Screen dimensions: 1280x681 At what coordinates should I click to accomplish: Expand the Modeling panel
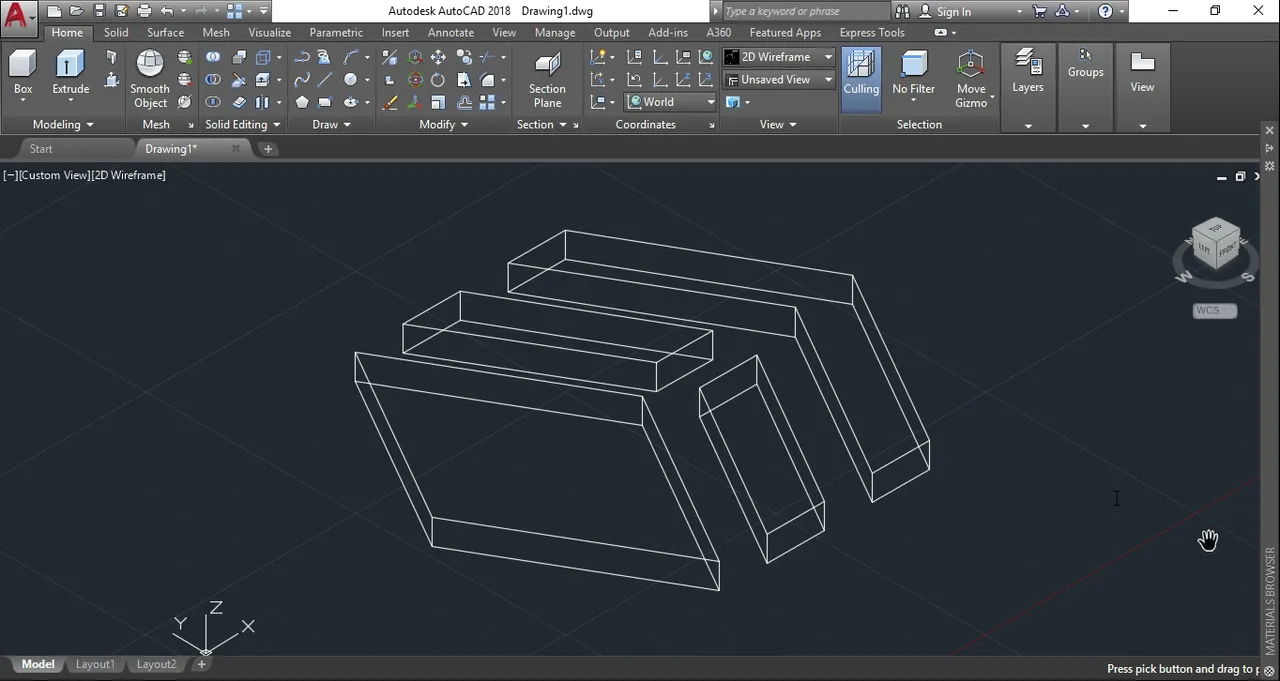tap(63, 124)
